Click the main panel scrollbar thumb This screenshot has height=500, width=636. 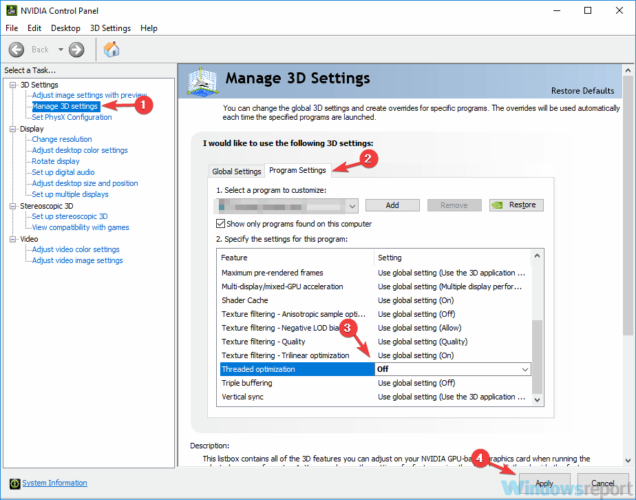[628, 205]
